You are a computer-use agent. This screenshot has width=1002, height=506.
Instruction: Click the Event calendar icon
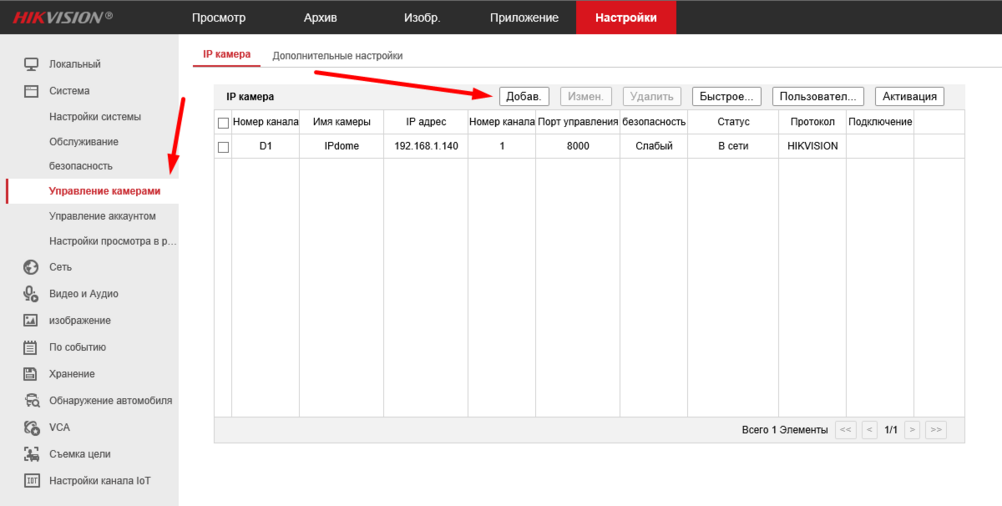31,348
